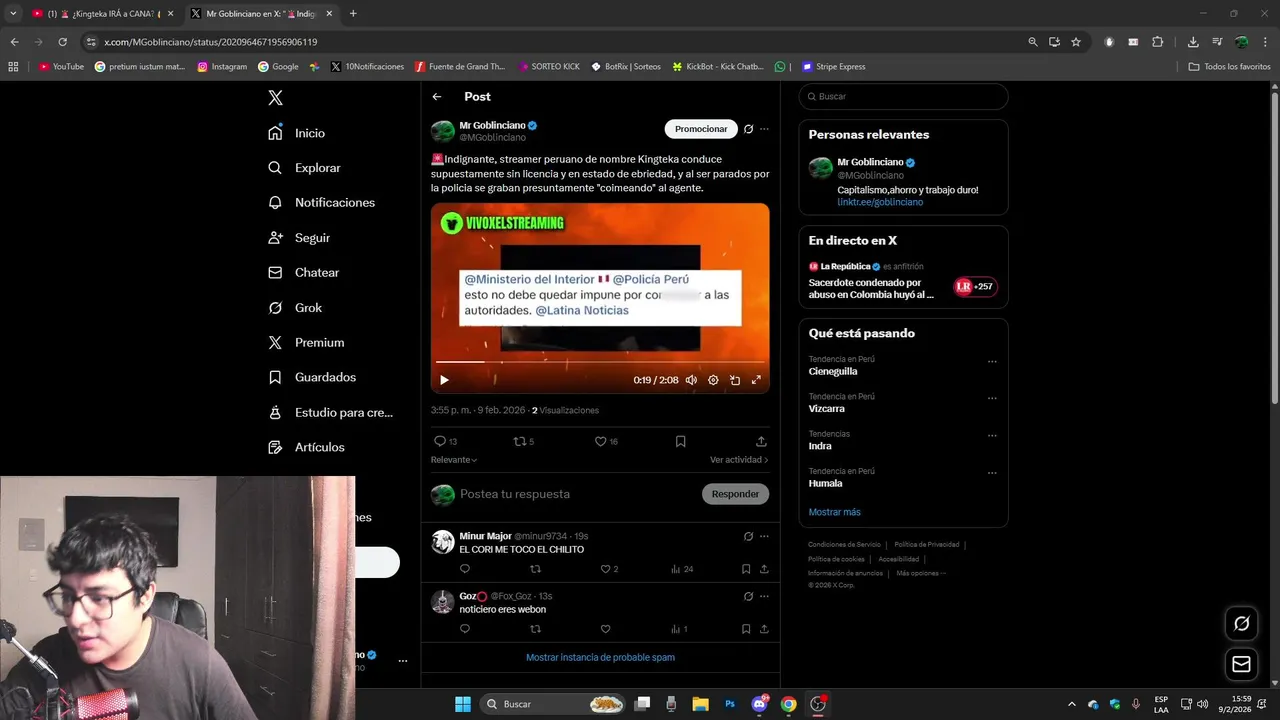This screenshot has width=1280, height=720.
Task: Open more options for Indra trend
Action: pos(992,436)
